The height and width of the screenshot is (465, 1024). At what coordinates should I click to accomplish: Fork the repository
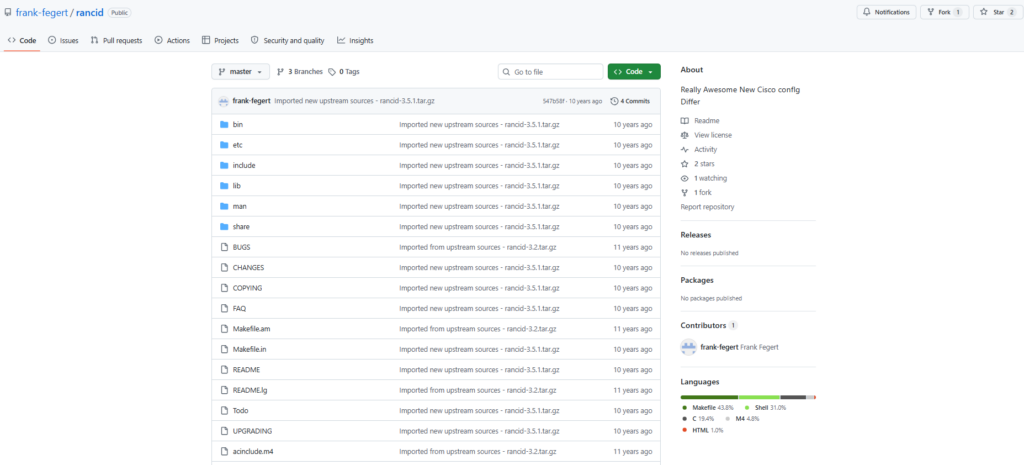pyautogui.click(x=944, y=12)
